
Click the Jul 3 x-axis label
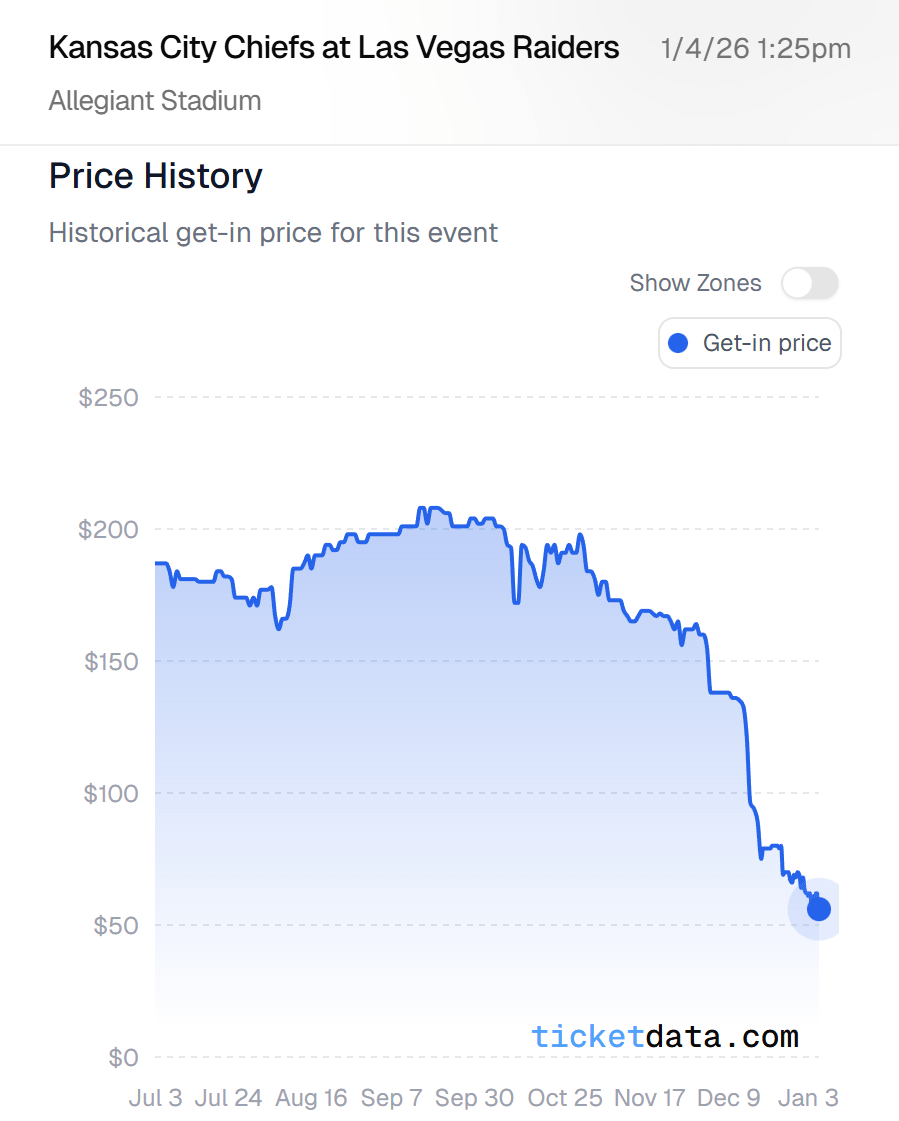click(155, 1098)
